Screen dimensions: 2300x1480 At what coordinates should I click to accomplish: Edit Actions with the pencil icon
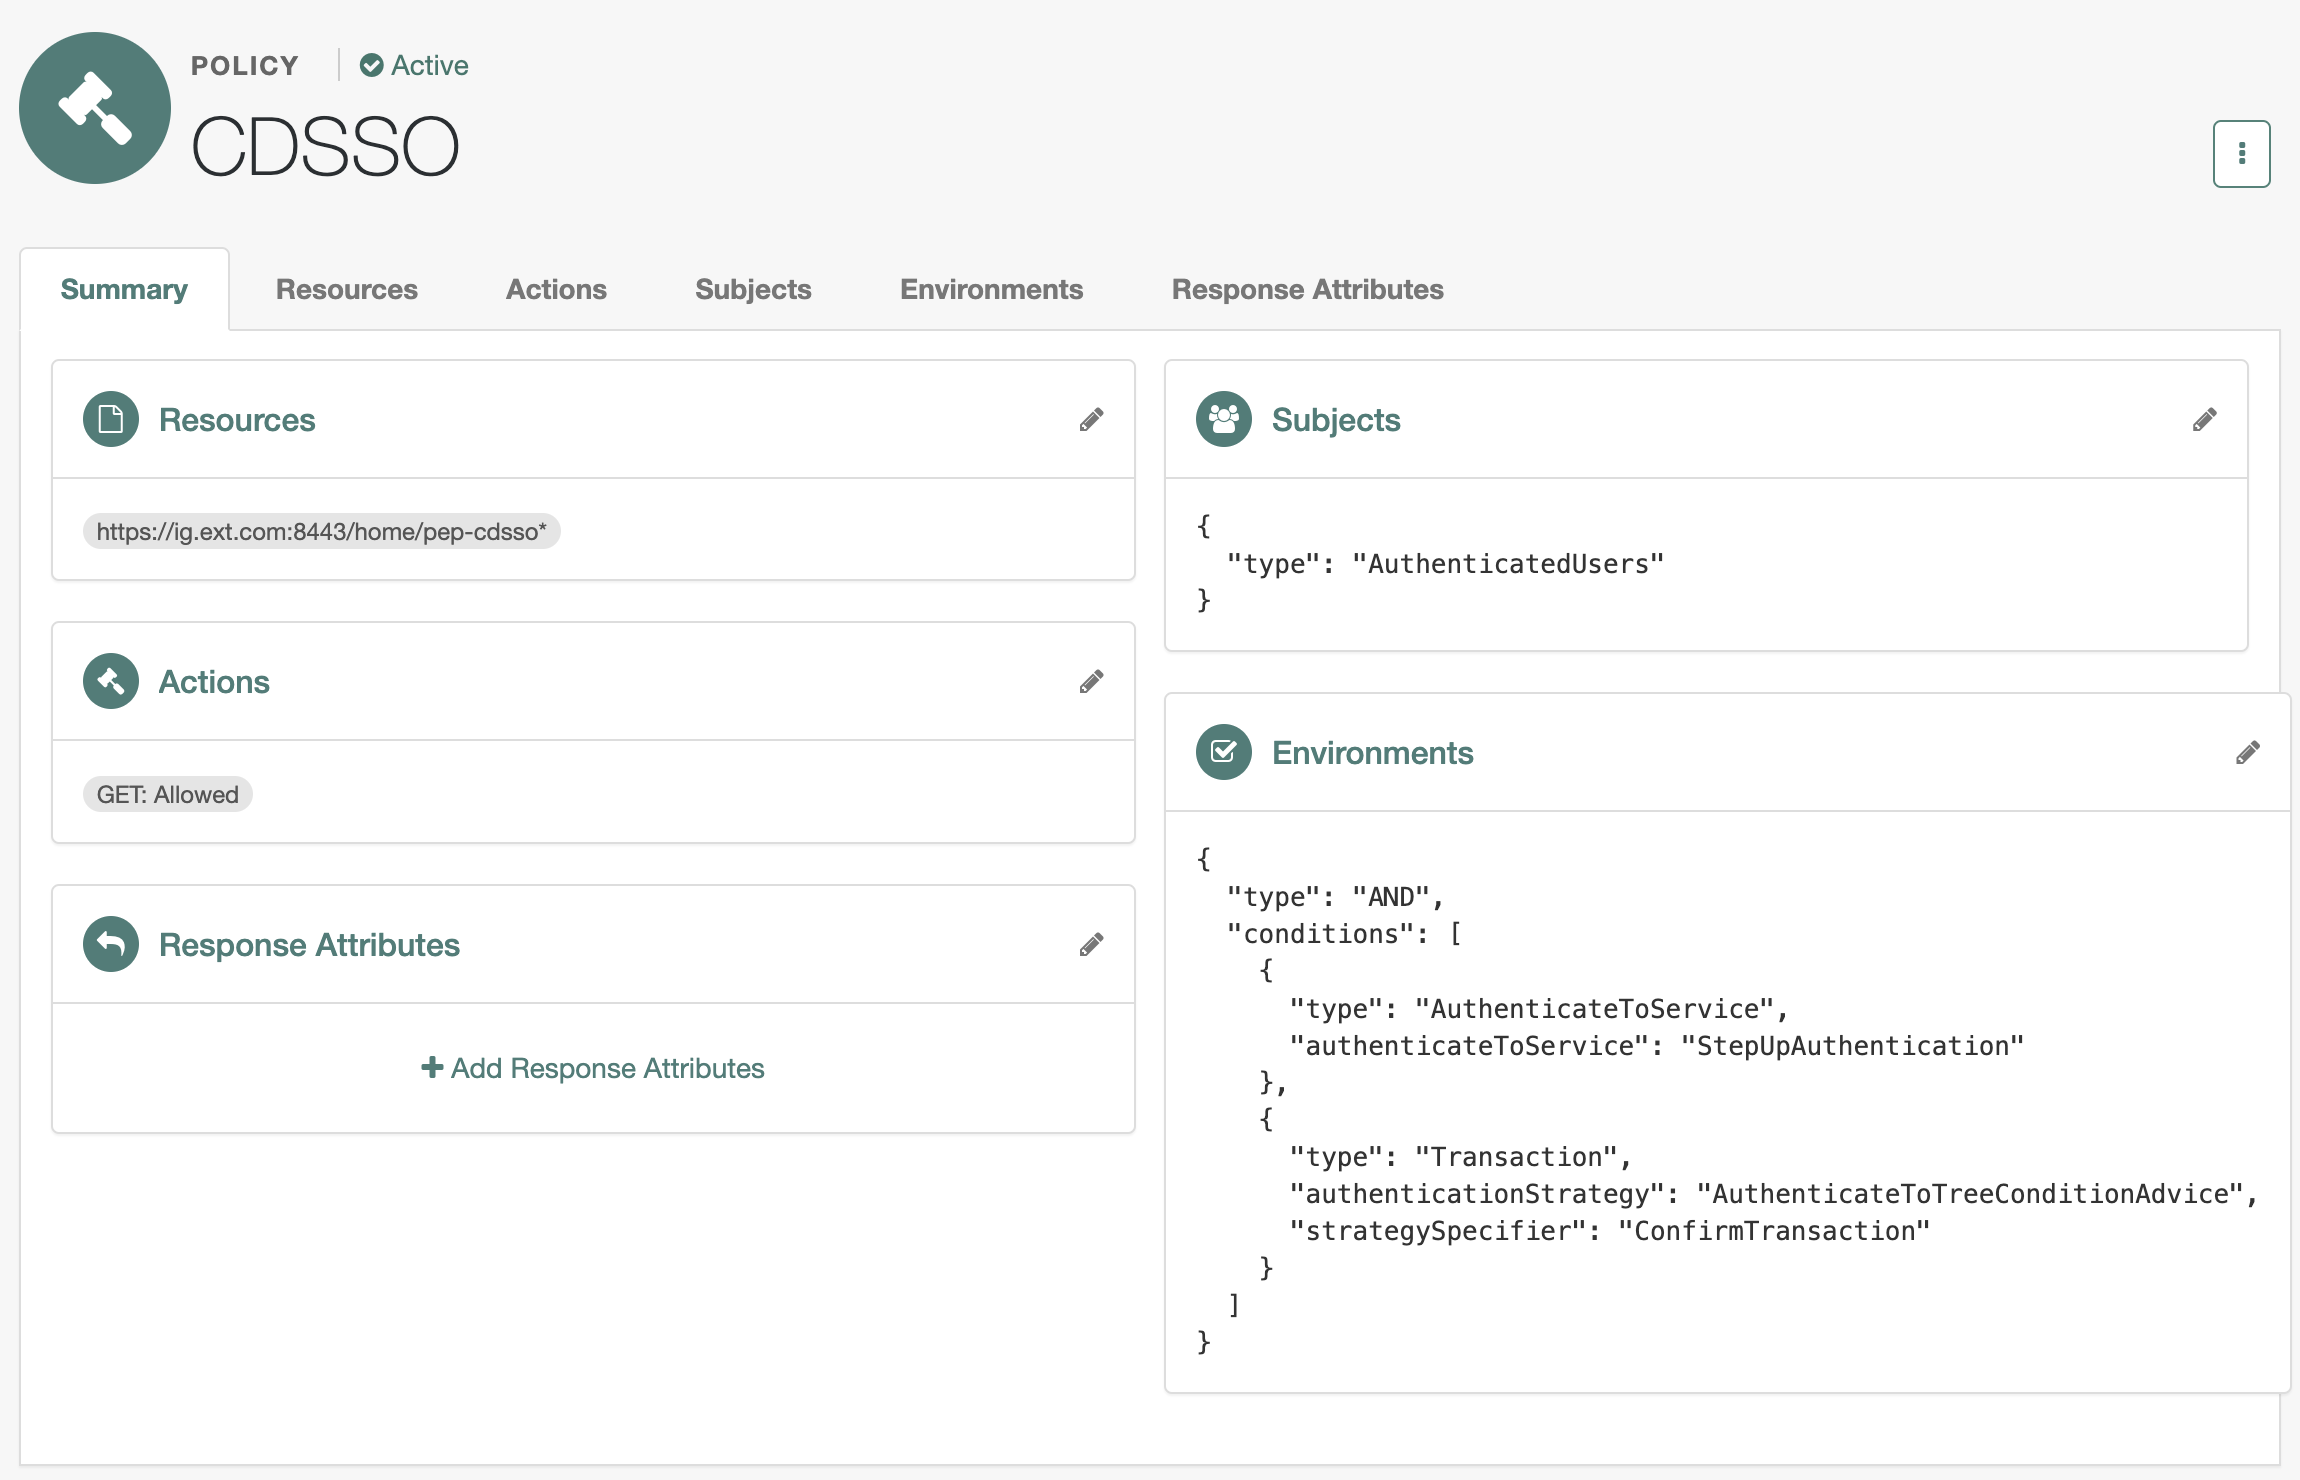point(1091,682)
